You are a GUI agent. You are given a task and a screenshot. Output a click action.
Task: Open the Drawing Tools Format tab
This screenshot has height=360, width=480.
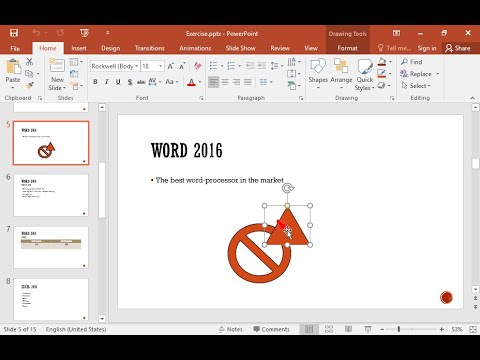pos(347,48)
